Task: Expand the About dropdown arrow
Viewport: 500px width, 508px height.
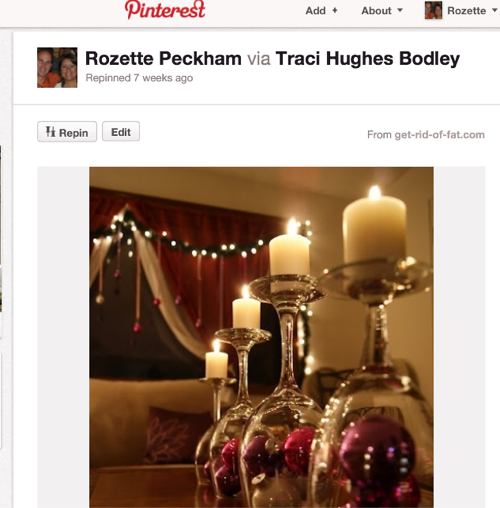Action: click(400, 10)
